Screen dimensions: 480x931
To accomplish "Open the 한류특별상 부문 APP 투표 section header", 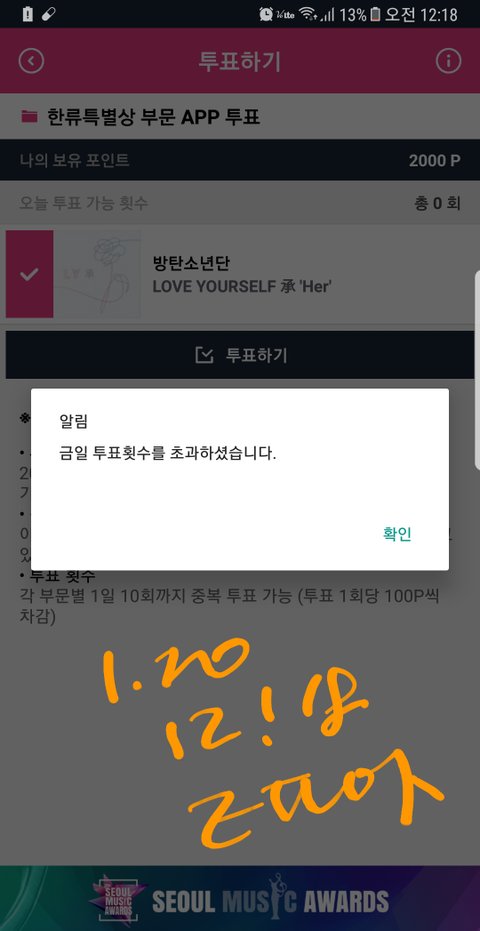I will click(x=240, y=116).
